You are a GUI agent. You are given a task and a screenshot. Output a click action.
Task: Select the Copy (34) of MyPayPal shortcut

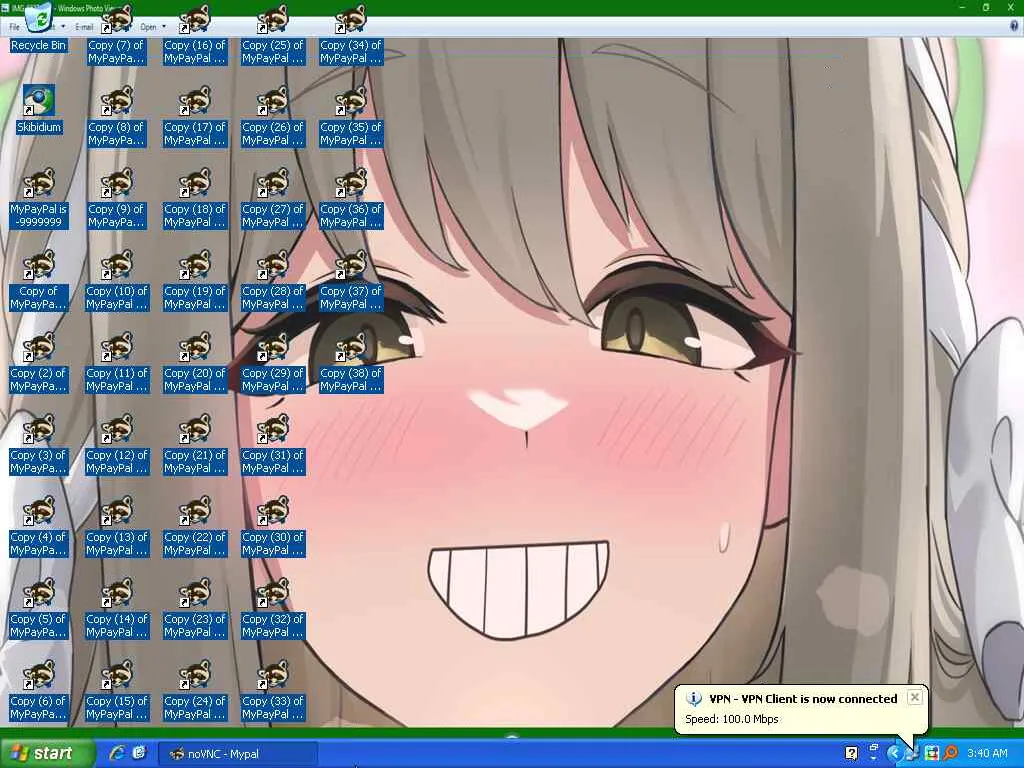point(351,34)
